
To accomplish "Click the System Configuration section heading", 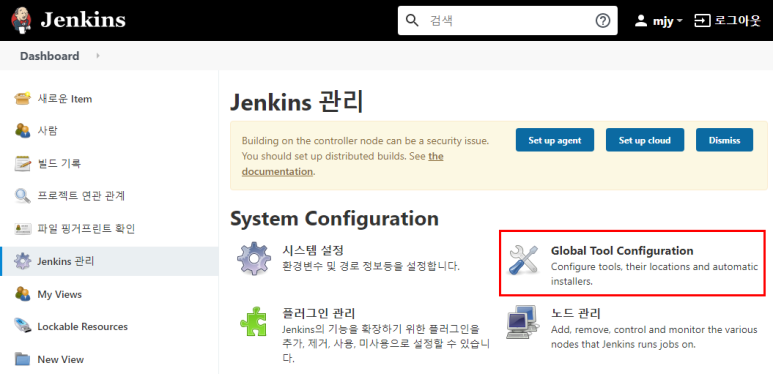I will [x=334, y=218].
